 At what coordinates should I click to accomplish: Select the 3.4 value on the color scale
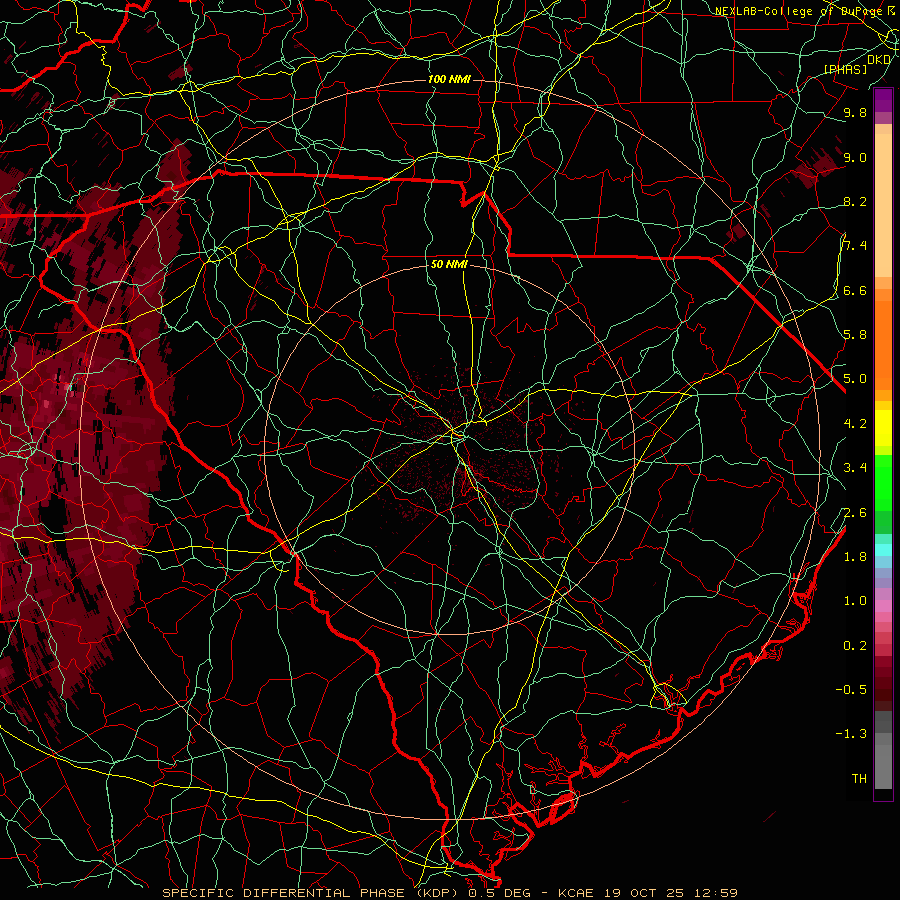855,468
